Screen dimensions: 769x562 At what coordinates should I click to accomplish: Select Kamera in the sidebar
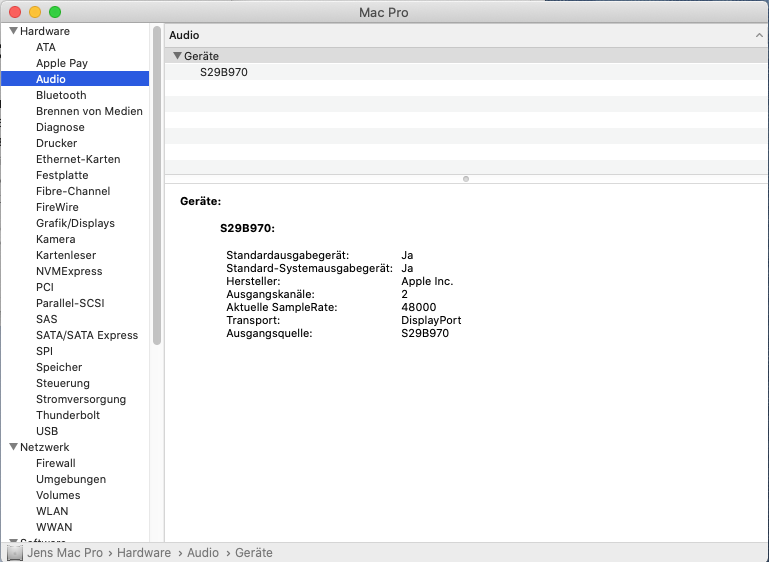tap(55, 239)
